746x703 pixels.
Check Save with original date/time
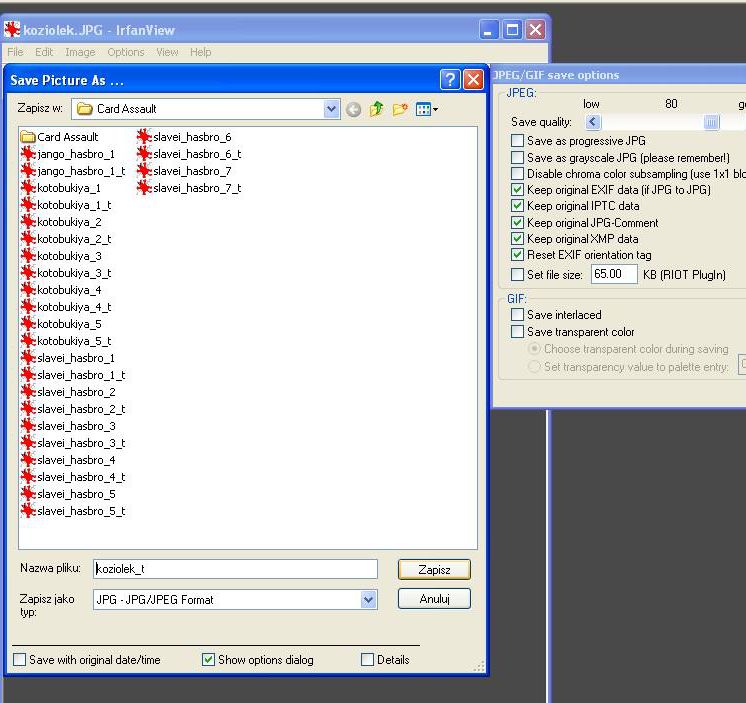pos(20,660)
